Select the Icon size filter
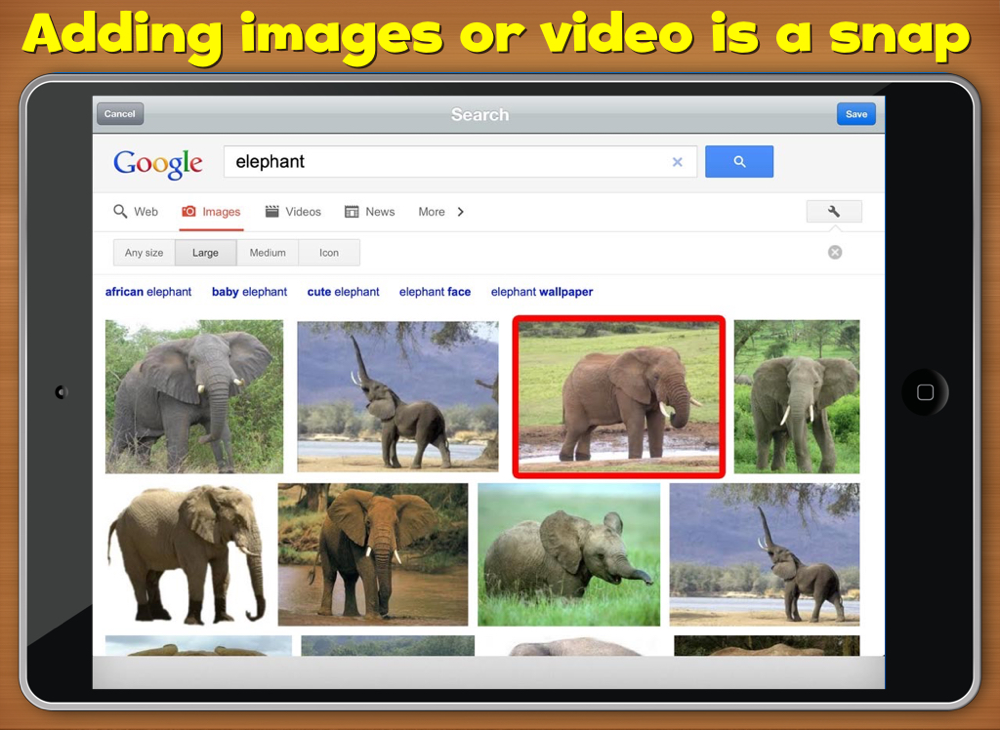Viewport: 1000px width, 730px height. tap(329, 252)
